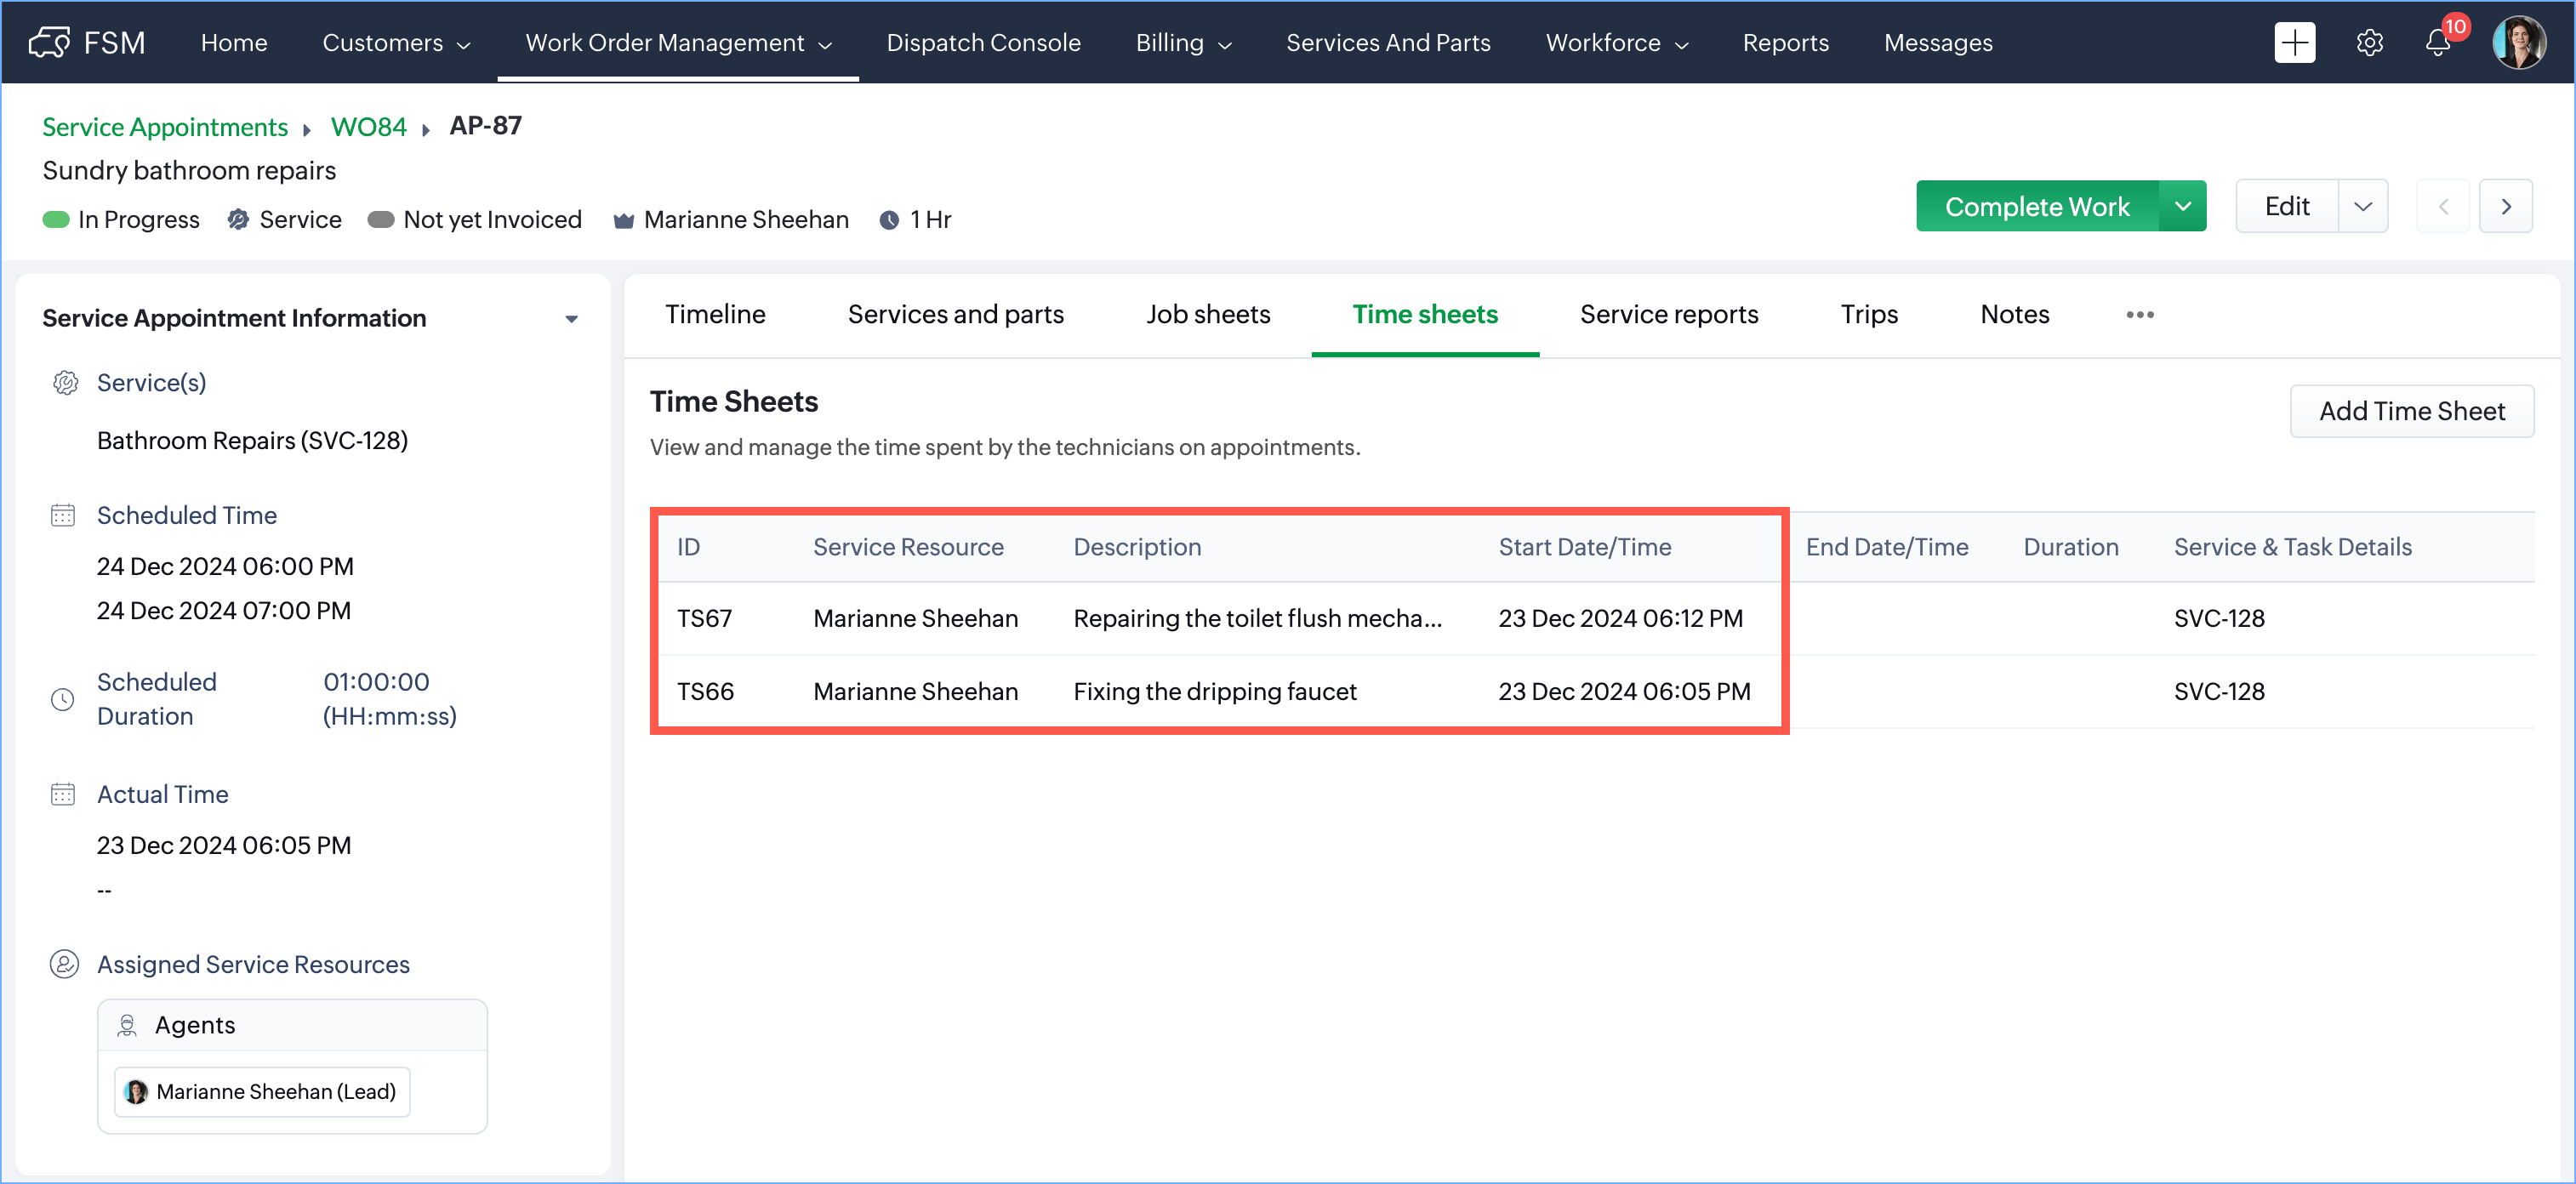Open the notifications bell

pyautogui.click(x=2437, y=42)
